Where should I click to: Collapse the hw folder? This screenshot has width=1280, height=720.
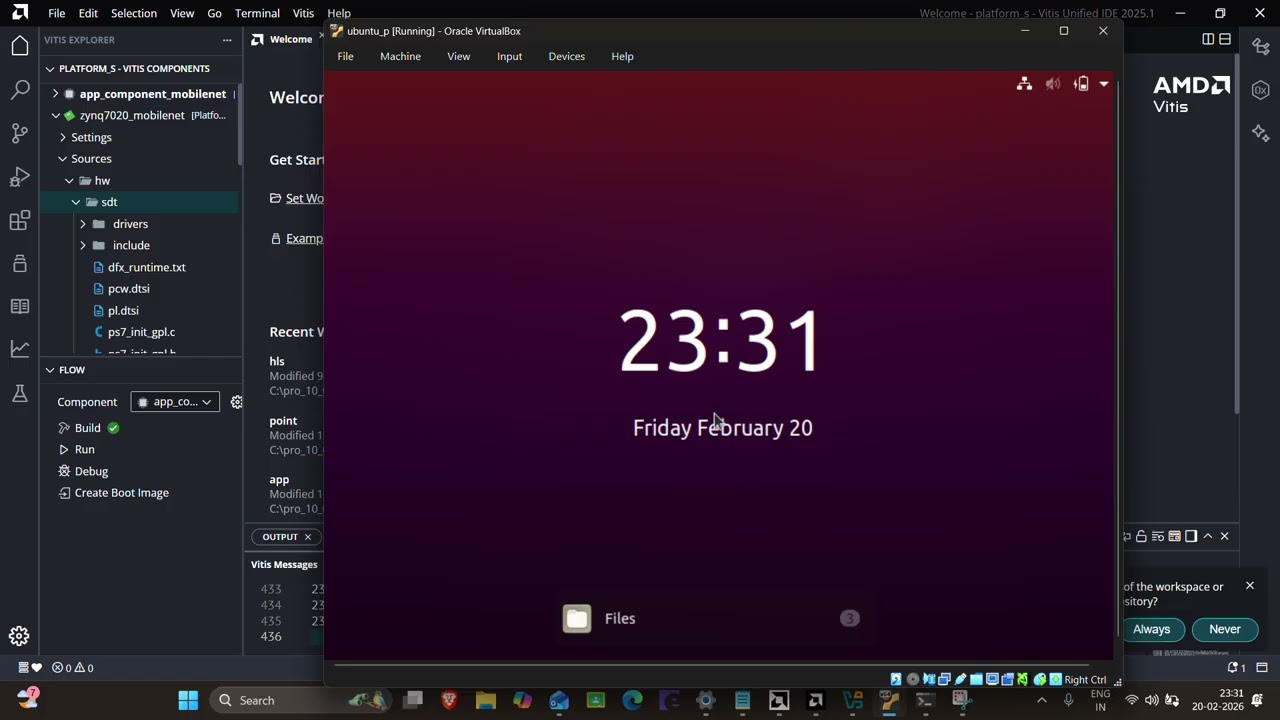[x=69, y=181]
